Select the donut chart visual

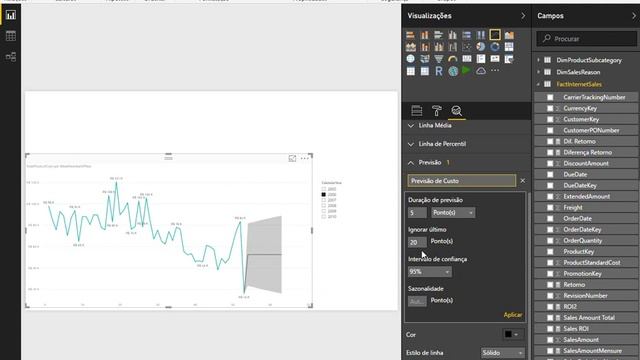pos(495,47)
